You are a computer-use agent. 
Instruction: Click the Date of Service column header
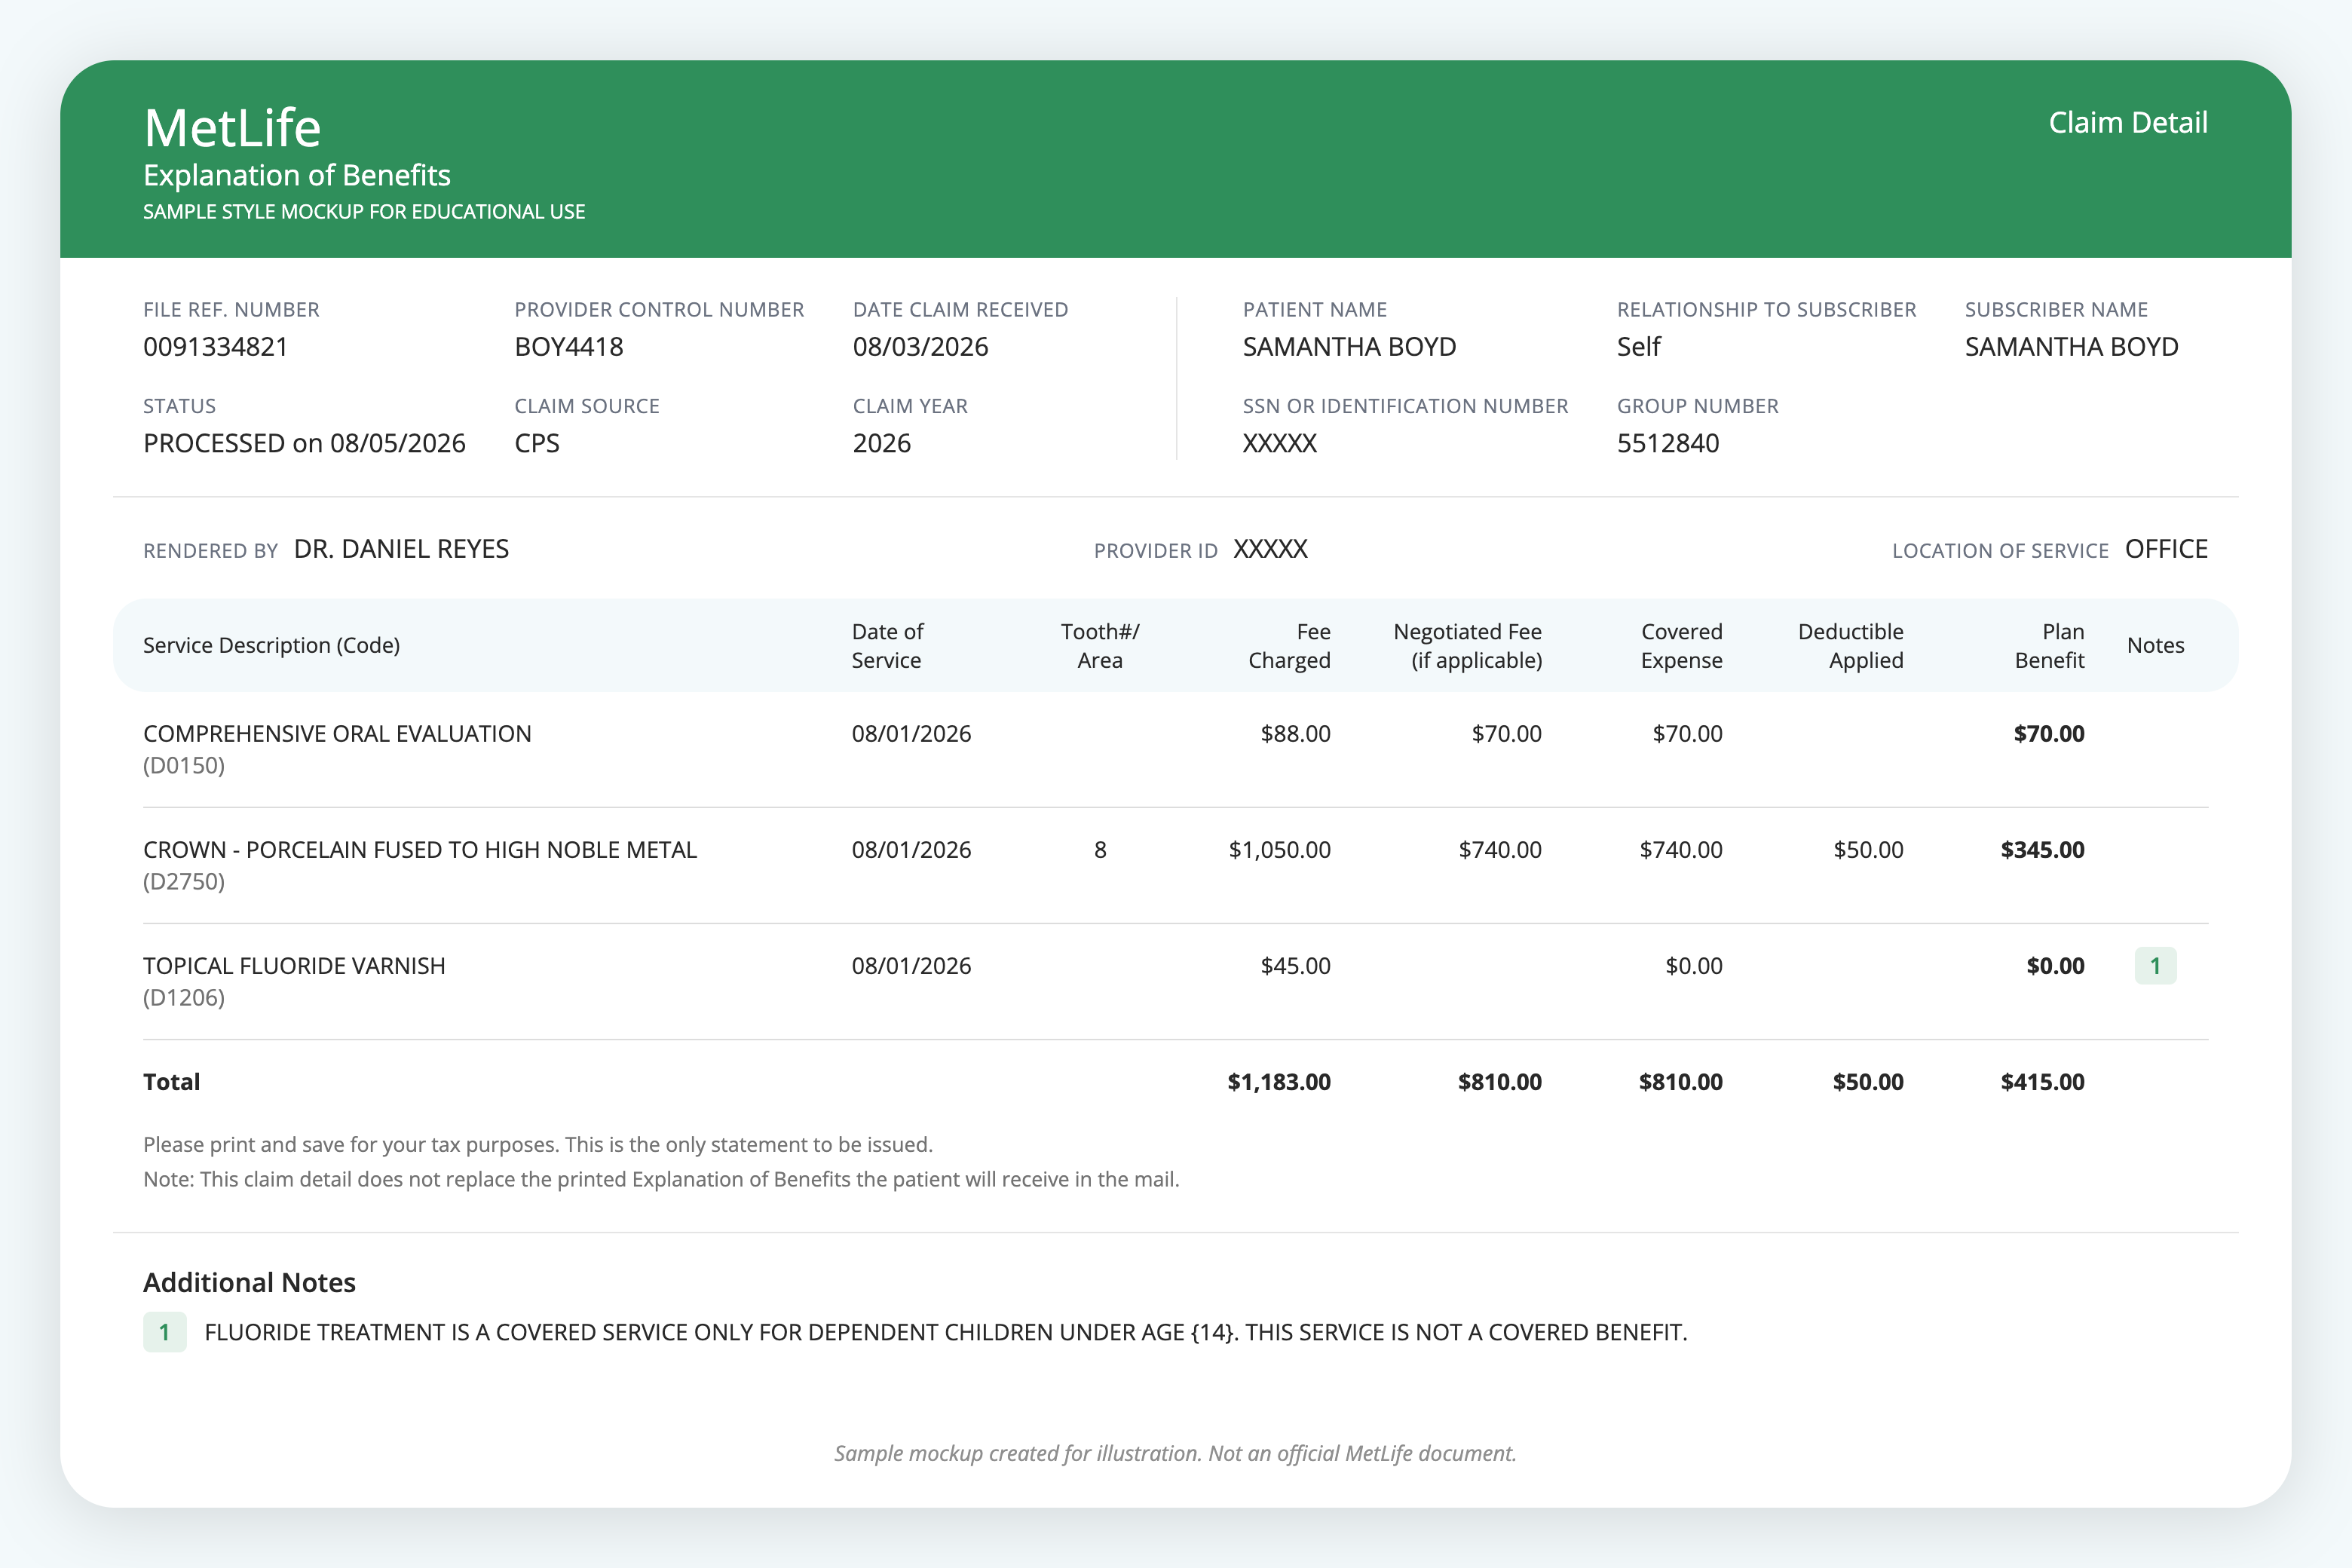click(887, 645)
